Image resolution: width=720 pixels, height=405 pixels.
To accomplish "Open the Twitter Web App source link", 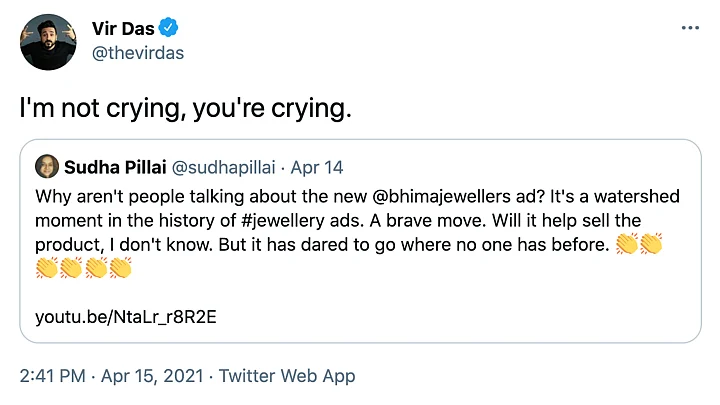I will [286, 376].
